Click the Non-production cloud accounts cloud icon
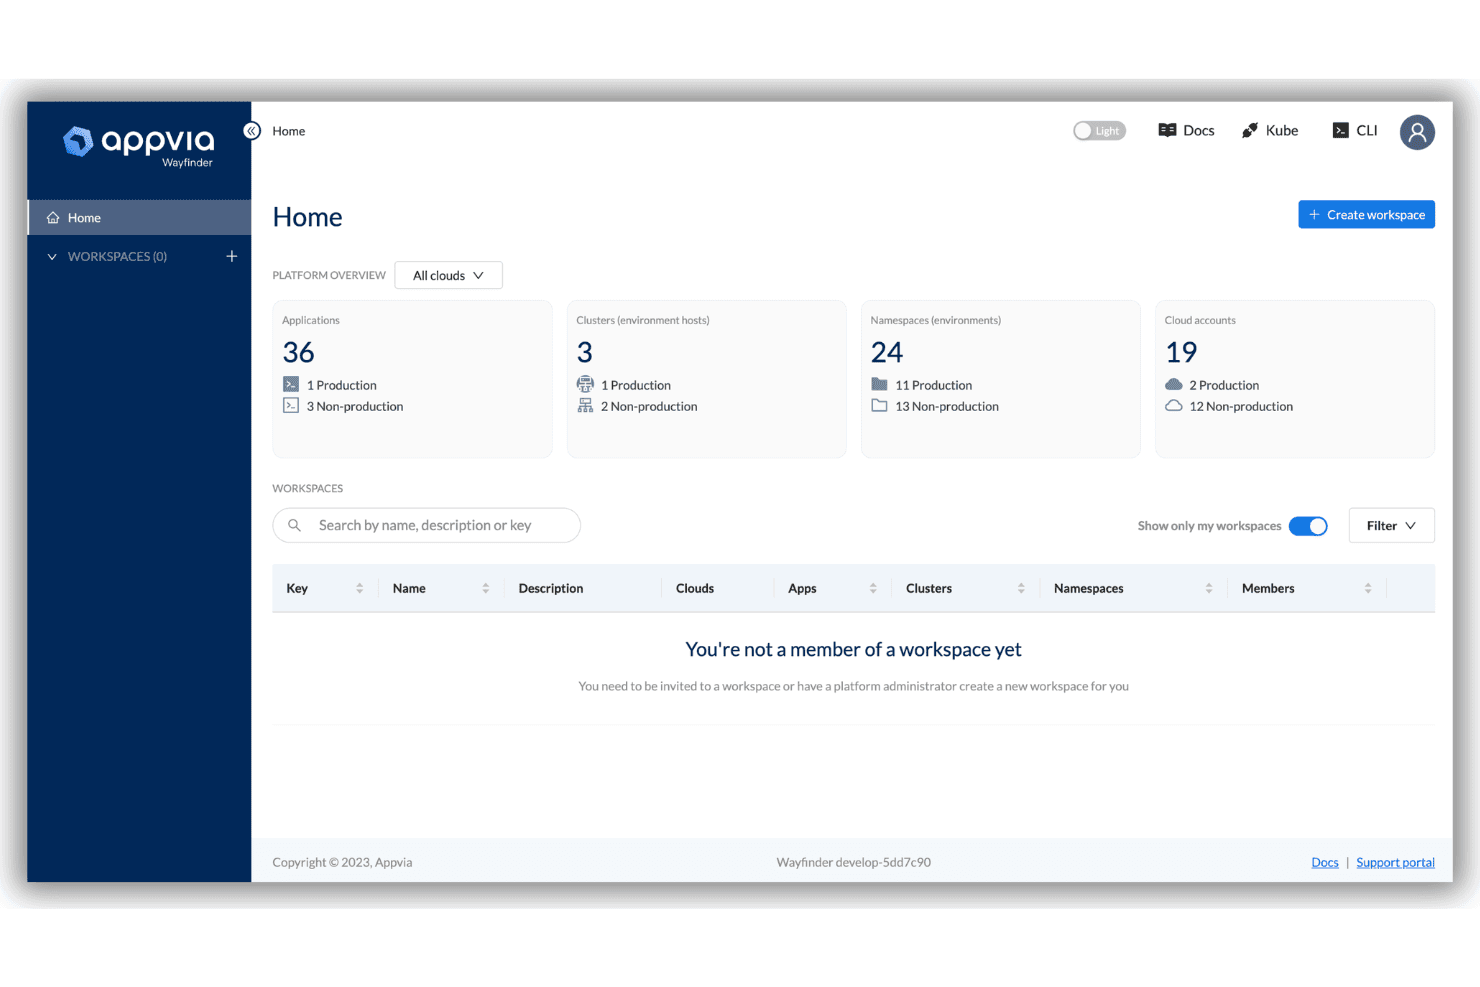The image size is (1480, 987). (1174, 405)
